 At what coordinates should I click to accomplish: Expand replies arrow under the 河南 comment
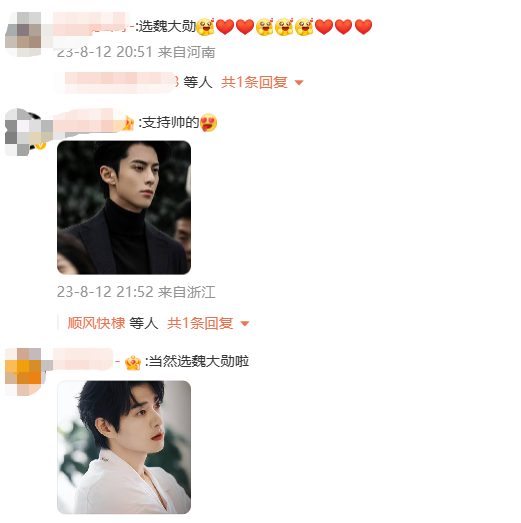coord(299,82)
